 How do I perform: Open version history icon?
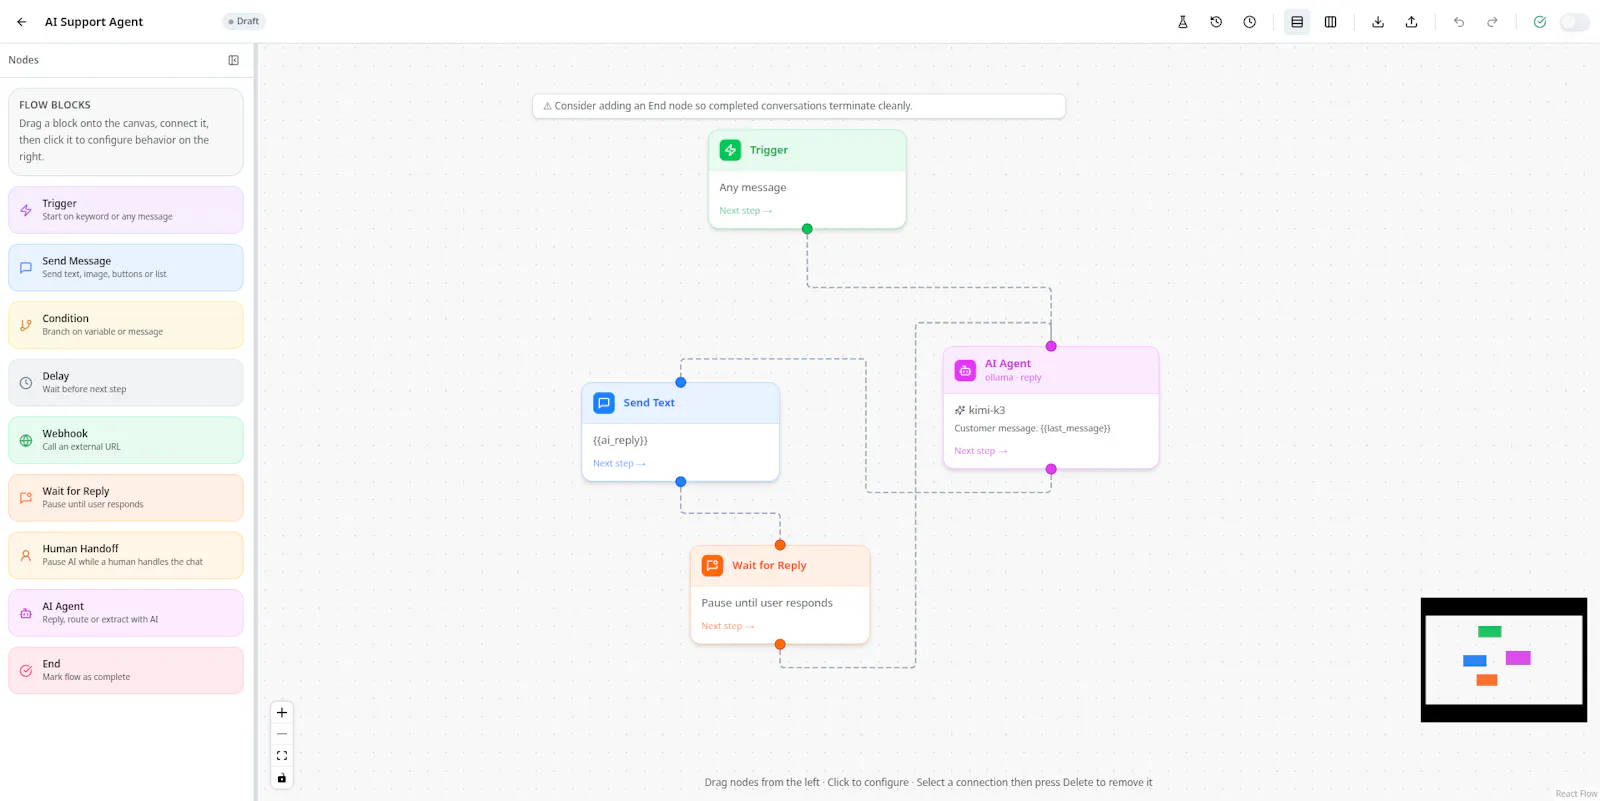[x=1216, y=21]
